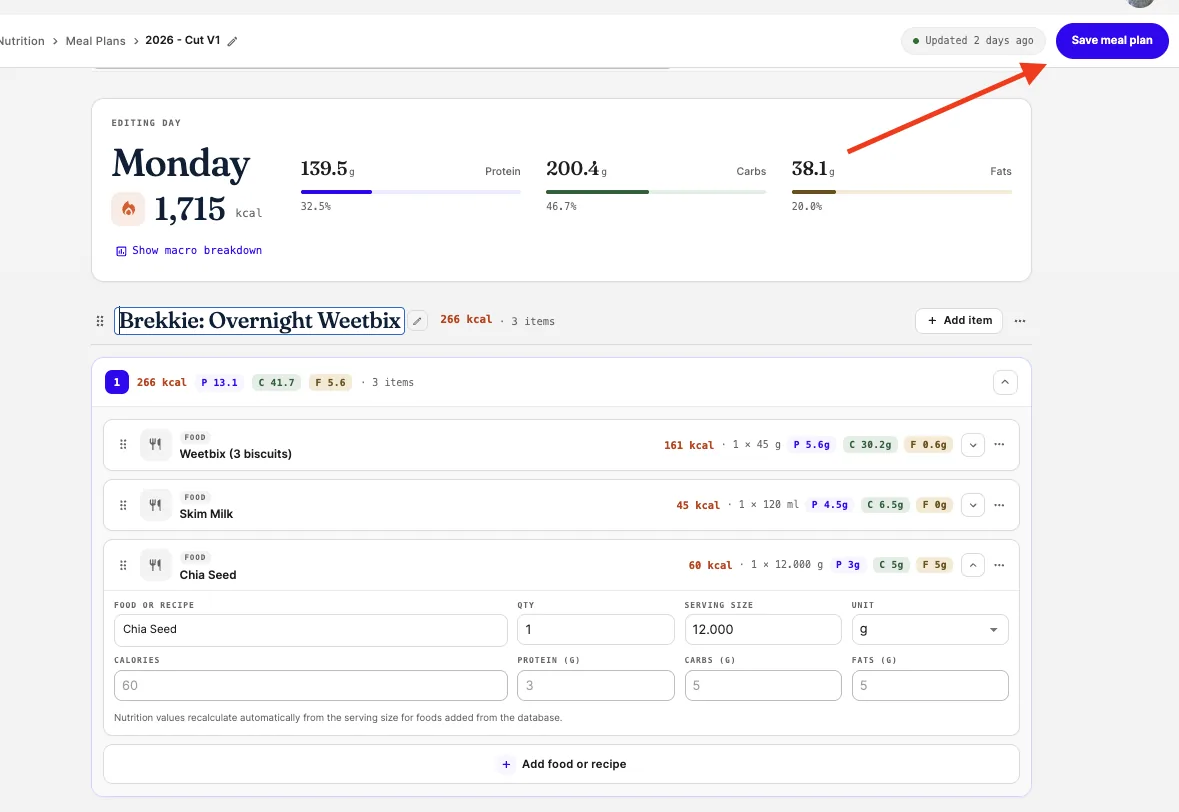1179x812 pixels.
Task: Click the F 5.6 fats badge
Action: [x=330, y=383]
